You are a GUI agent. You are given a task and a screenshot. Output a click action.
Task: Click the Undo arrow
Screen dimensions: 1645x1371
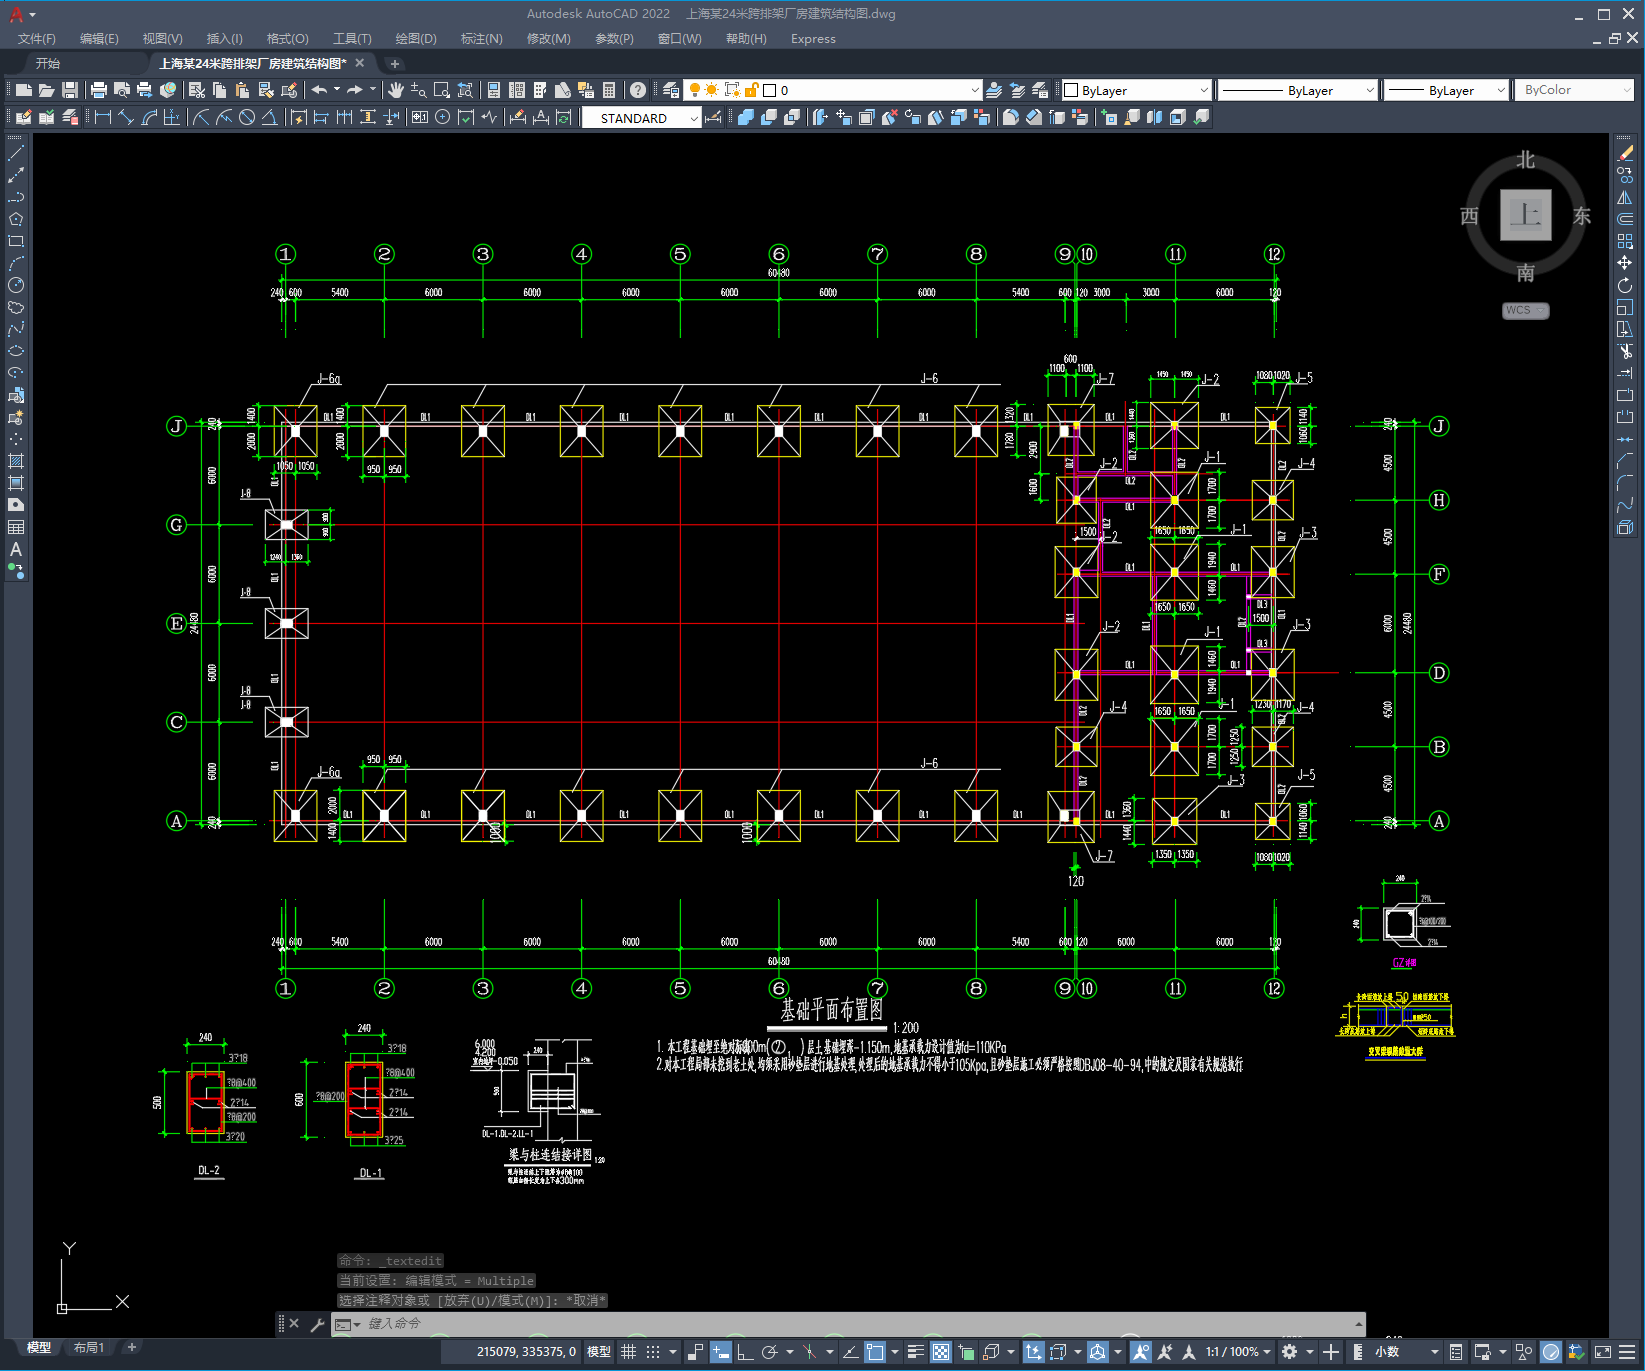click(x=319, y=90)
